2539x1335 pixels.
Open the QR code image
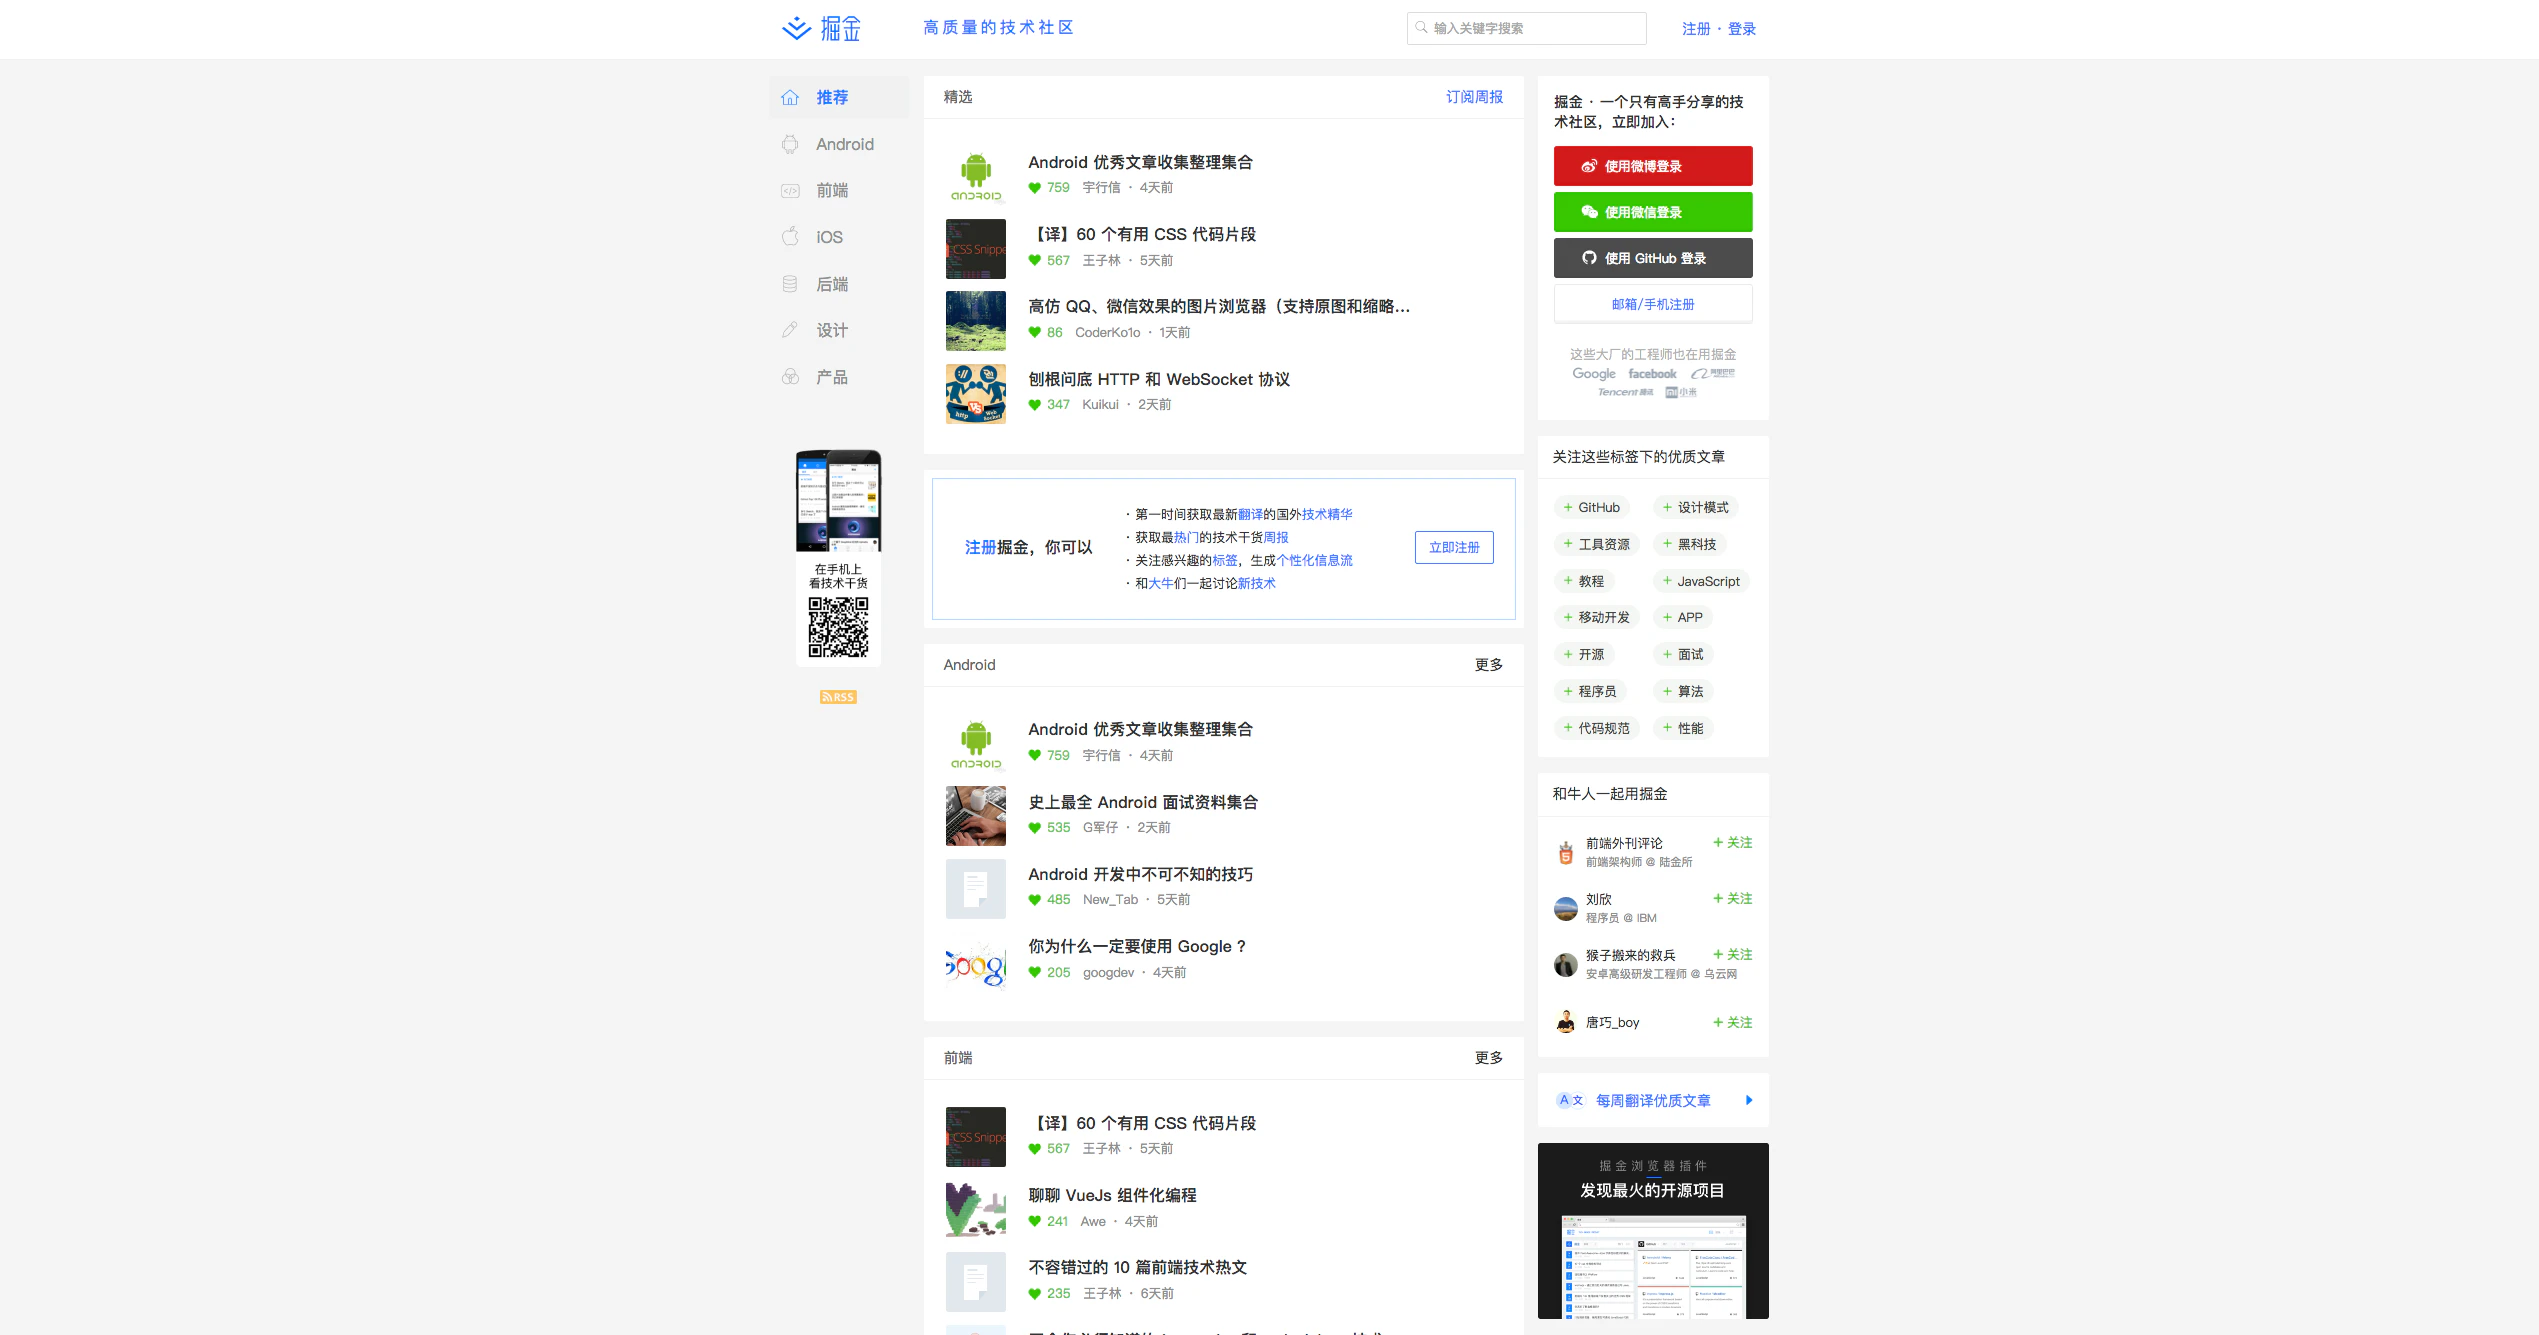838,627
